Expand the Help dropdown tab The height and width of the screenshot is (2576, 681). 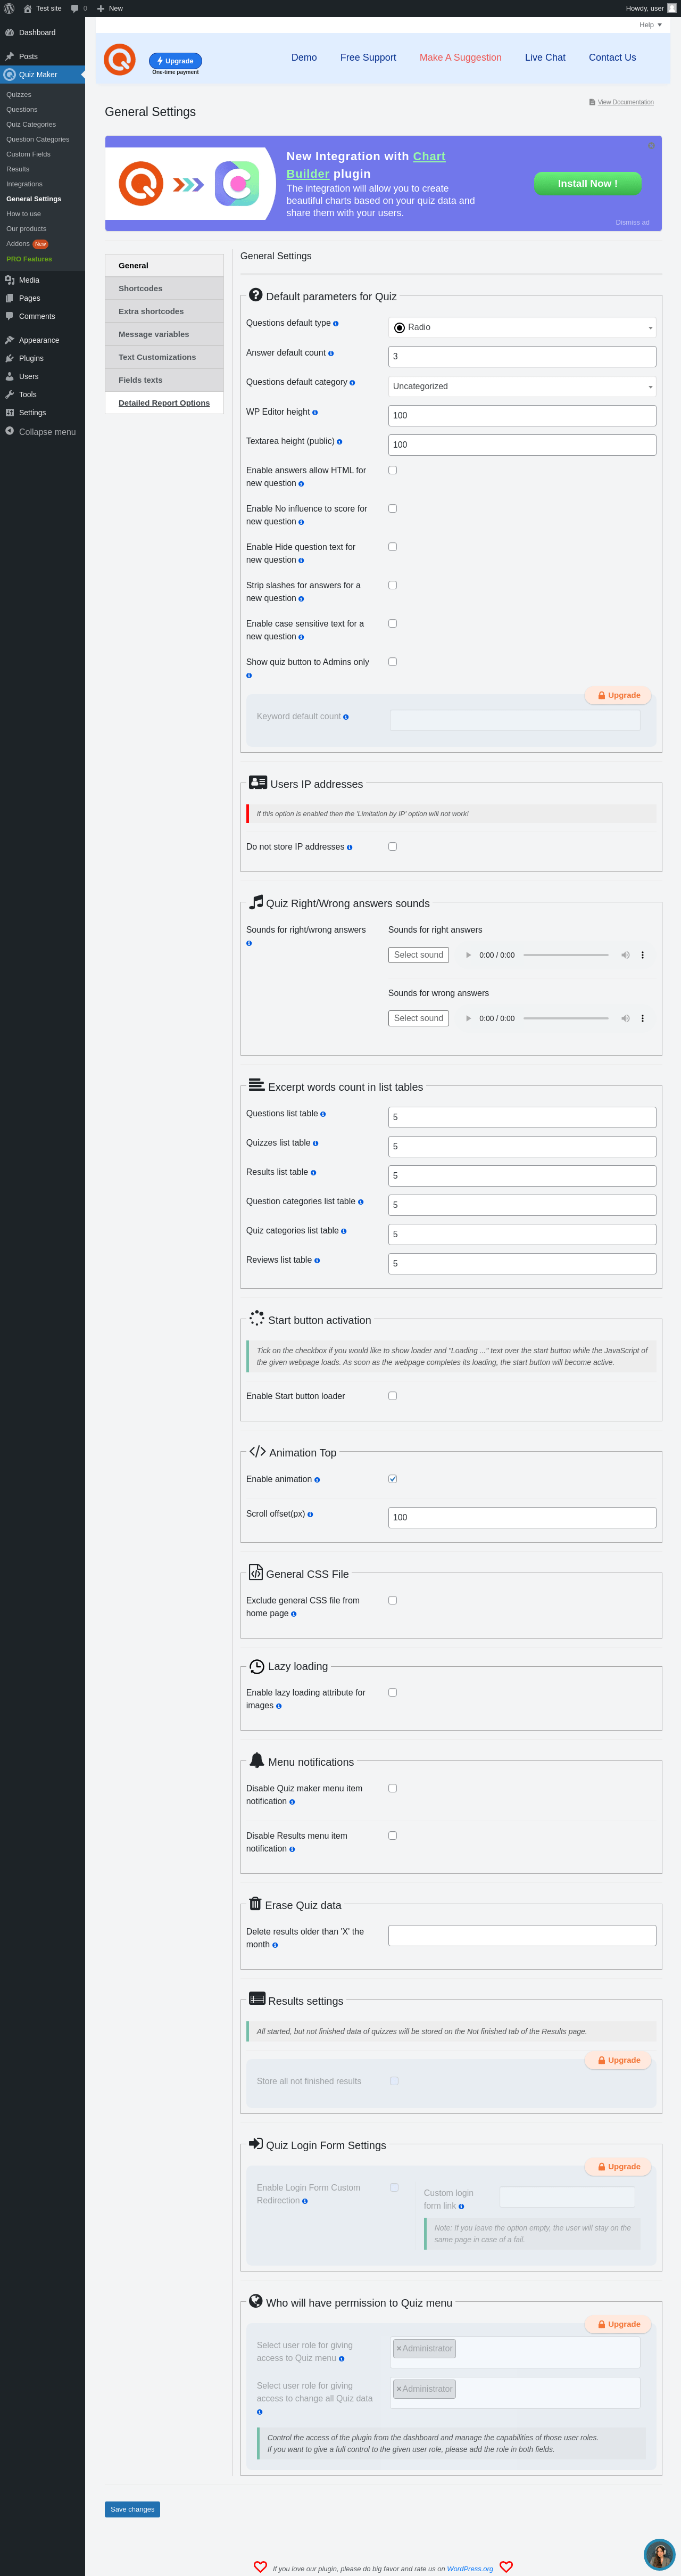point(650,25)
